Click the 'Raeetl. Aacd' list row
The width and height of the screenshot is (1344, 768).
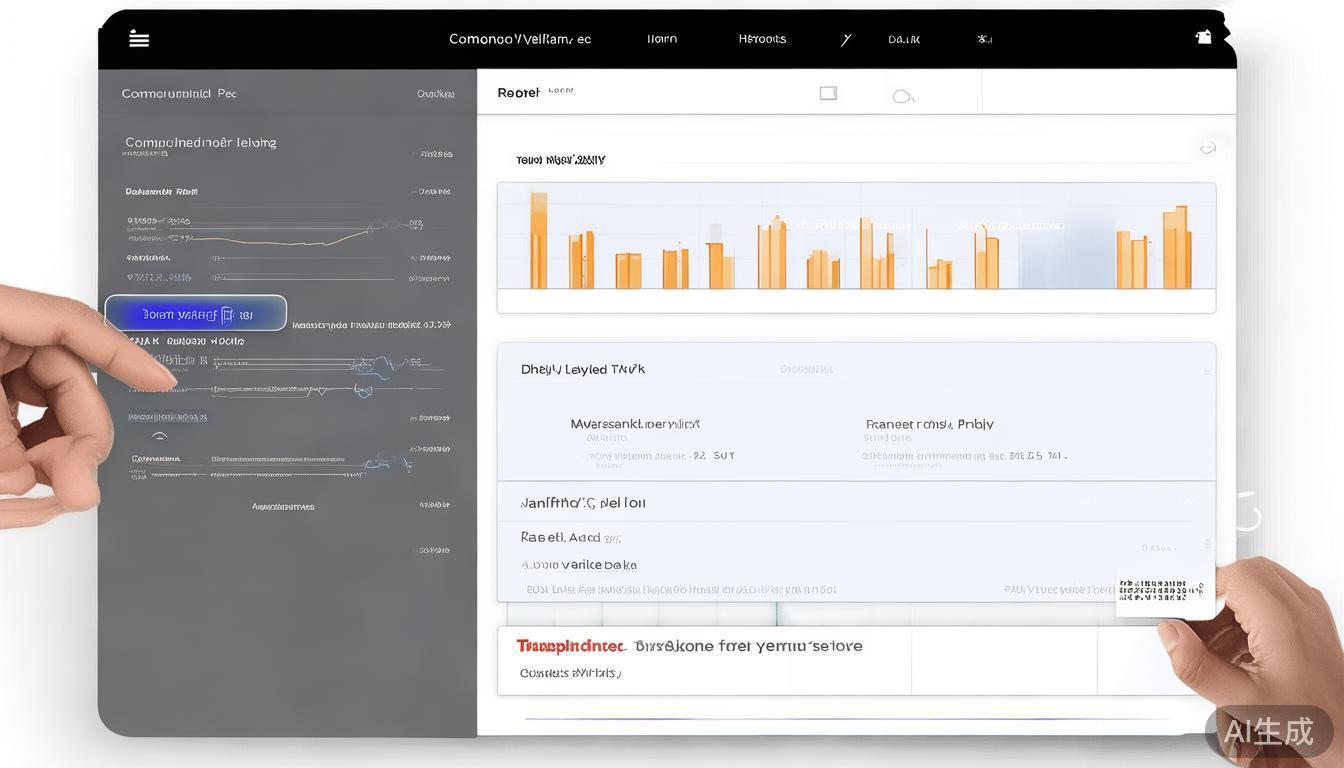tap(560, 537)
